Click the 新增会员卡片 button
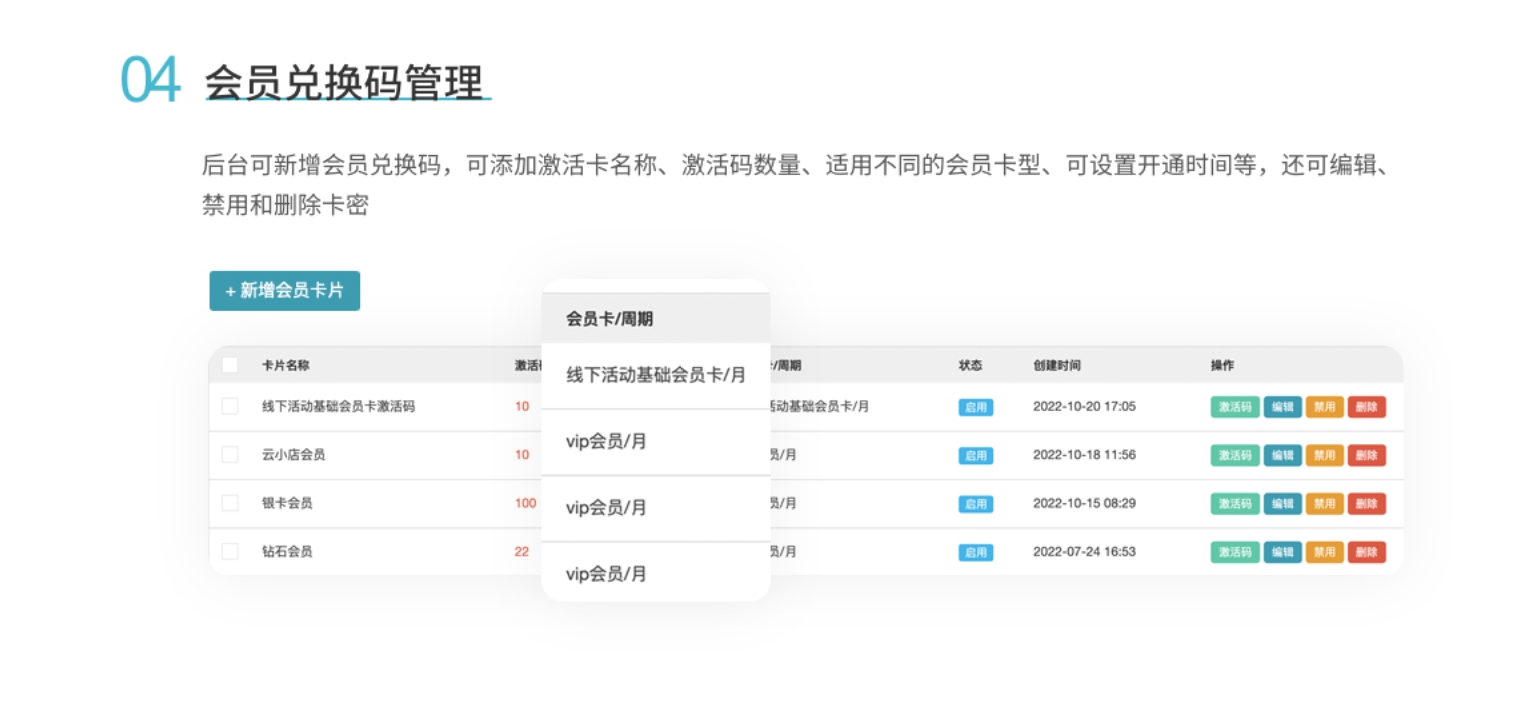Screen dimensions: 1513x717 pyautogui.click(x=284, y=291)
